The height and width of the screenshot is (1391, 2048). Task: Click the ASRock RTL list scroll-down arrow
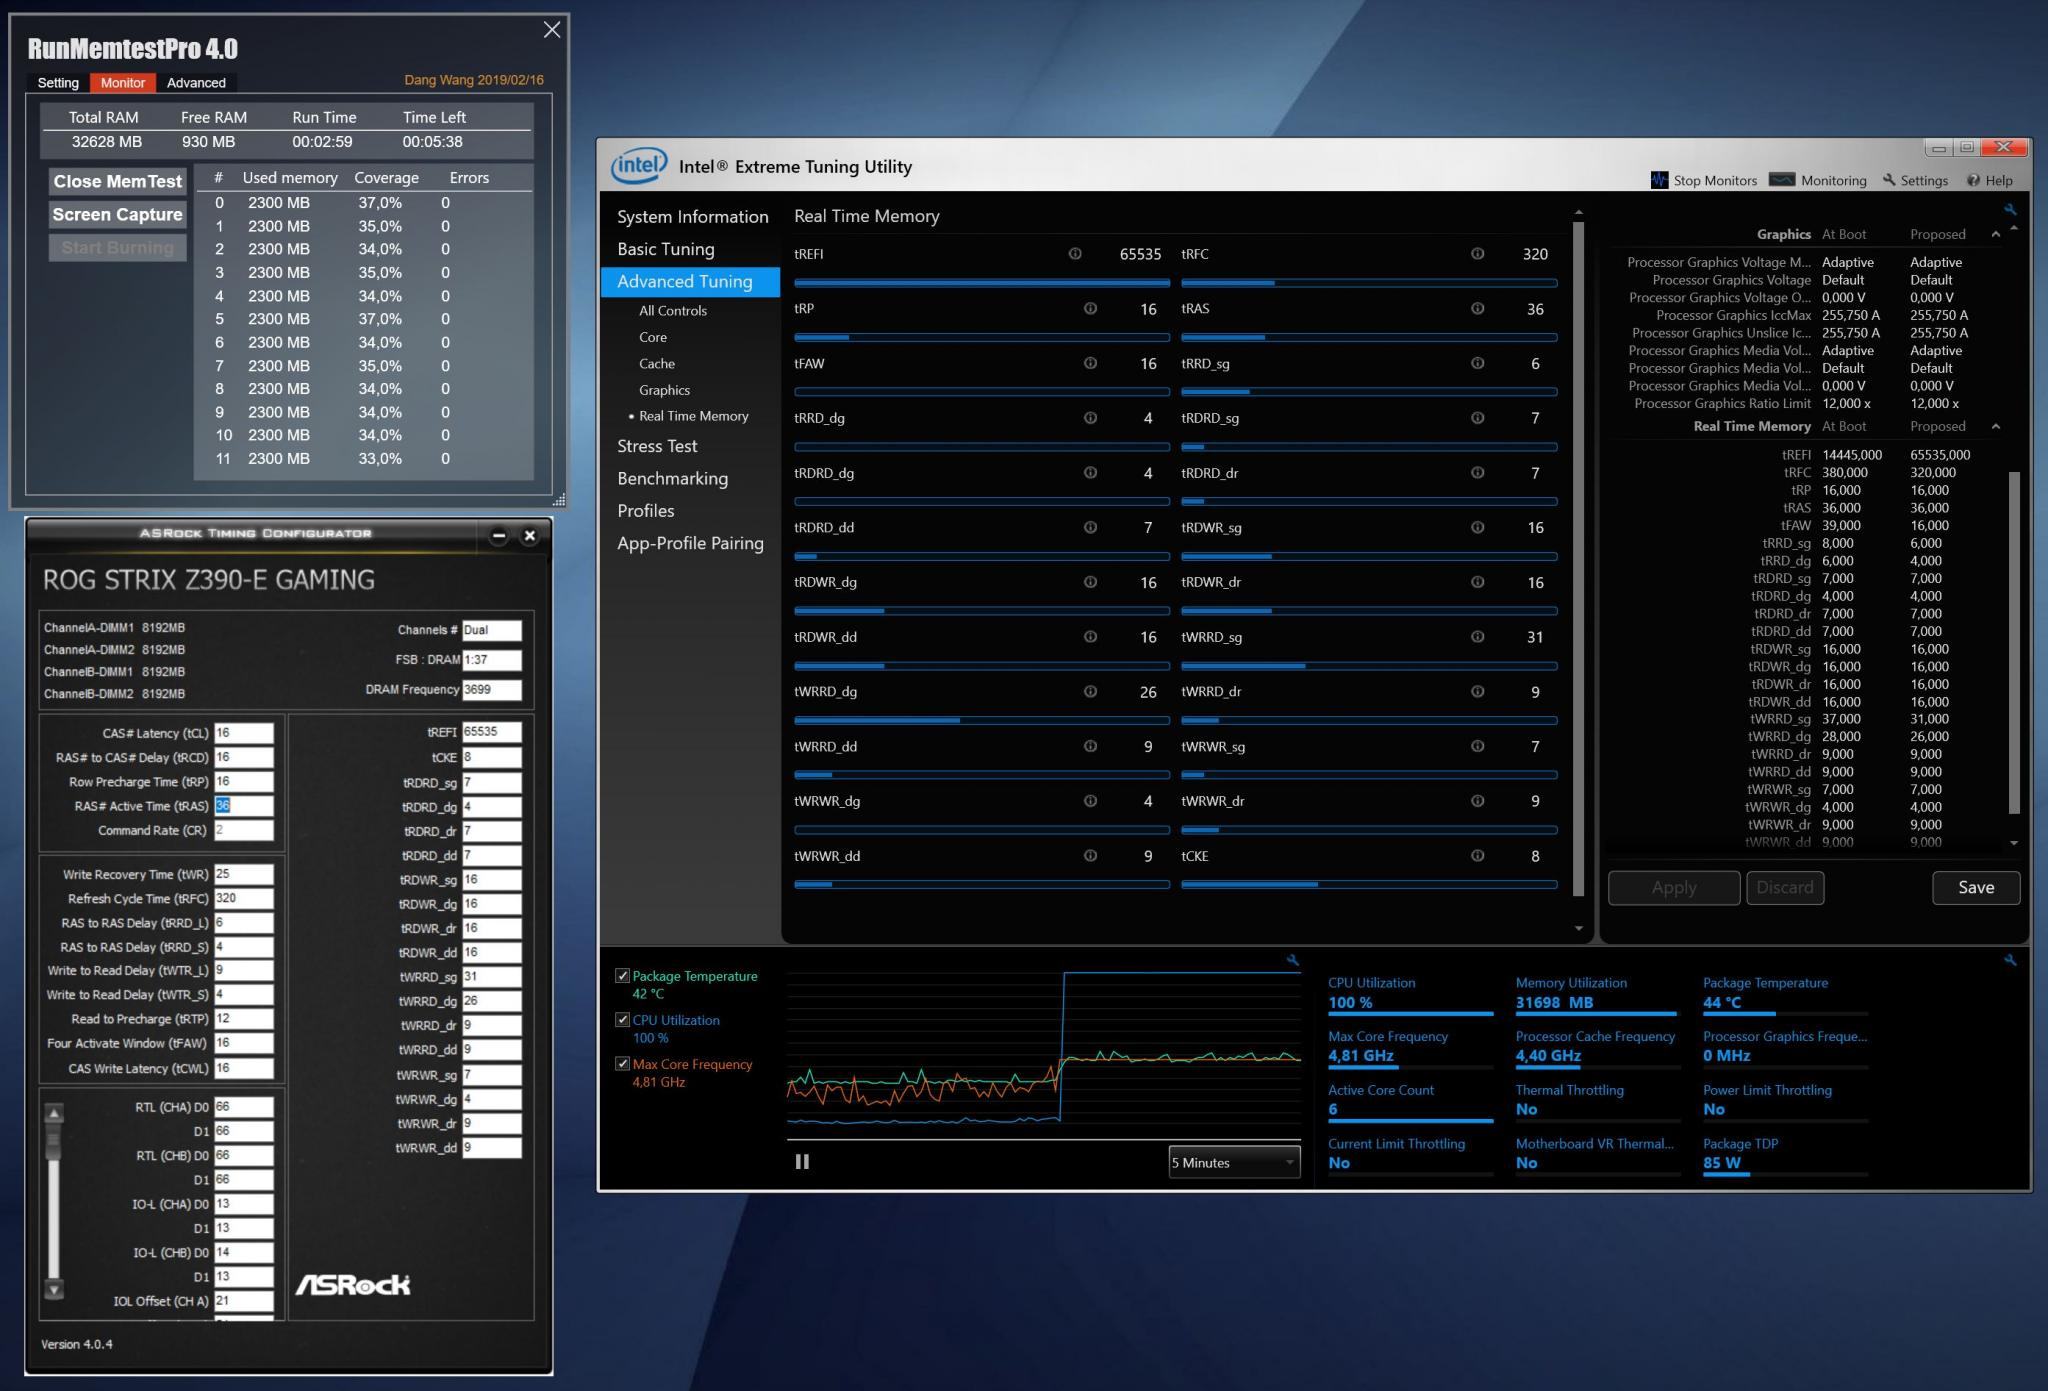(54, 1290)
